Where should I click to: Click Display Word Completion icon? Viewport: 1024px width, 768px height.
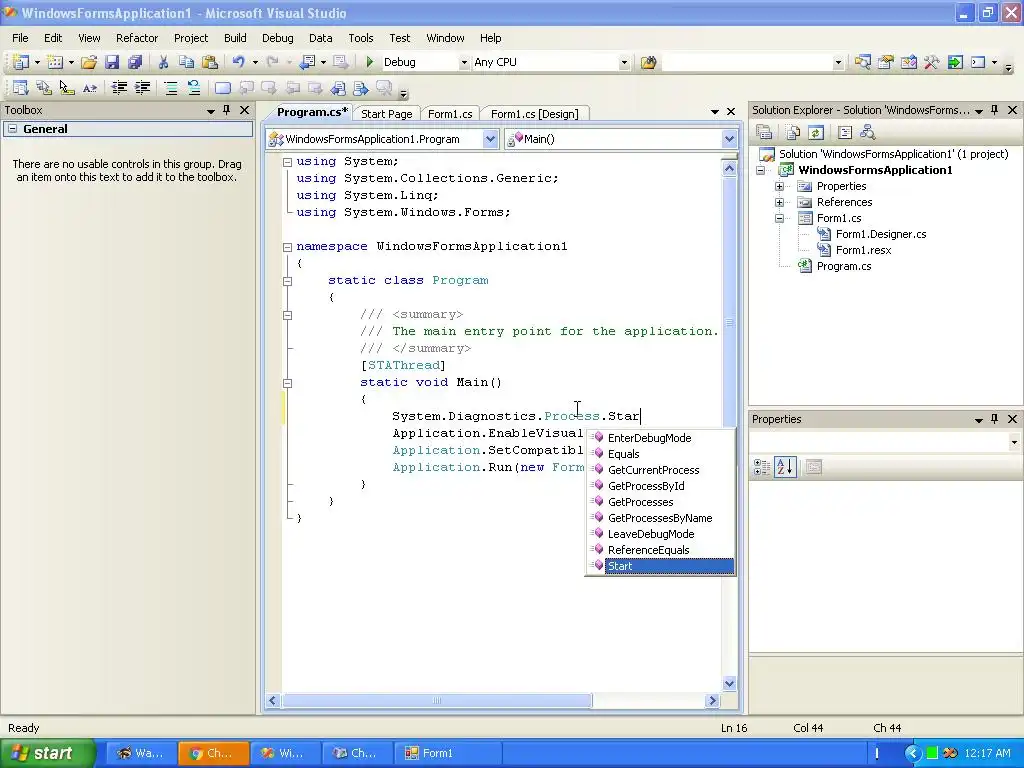coord(90,88)
